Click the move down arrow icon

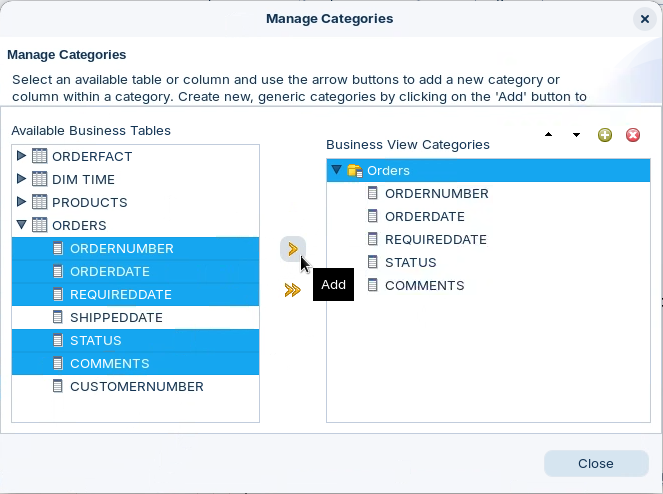click(x=576, y=135)
